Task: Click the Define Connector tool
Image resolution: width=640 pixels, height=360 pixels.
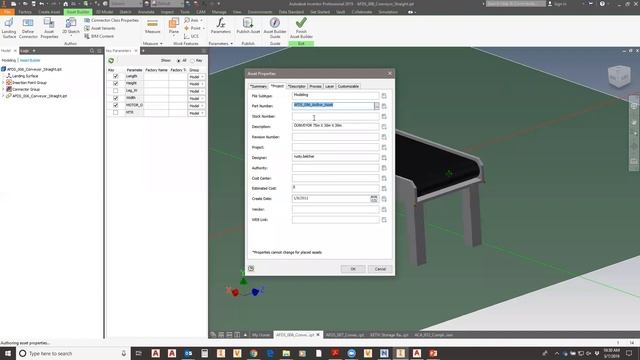Action: [28, 28]
